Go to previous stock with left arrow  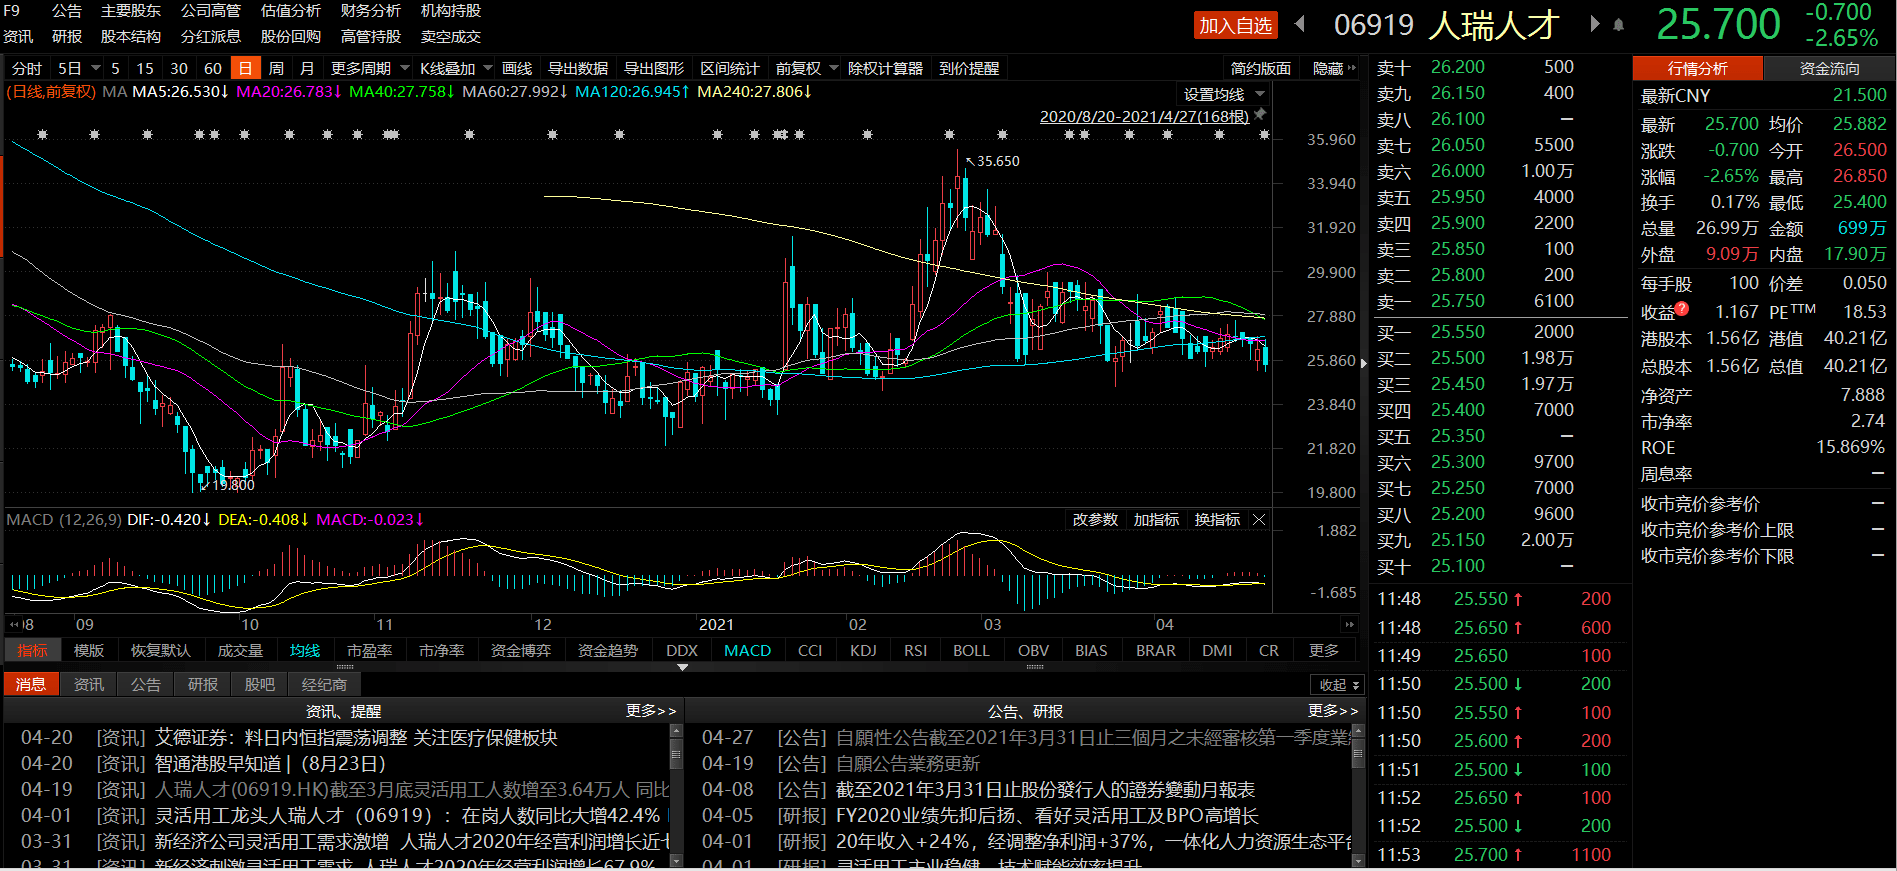pos(1300,24)
